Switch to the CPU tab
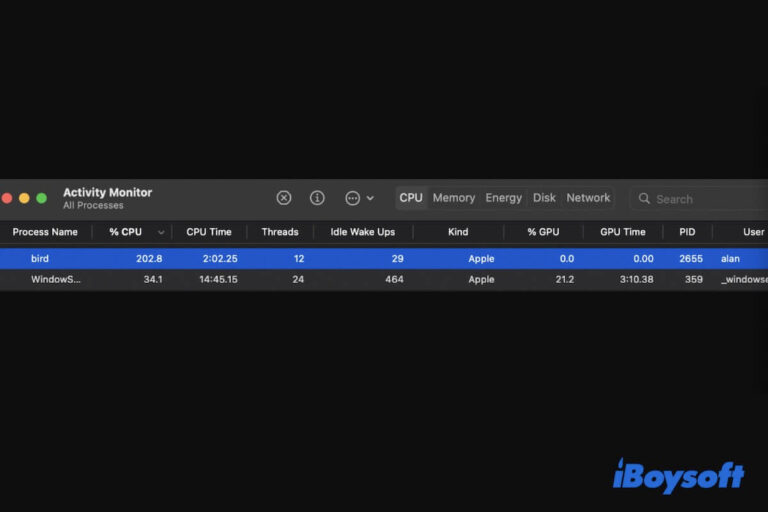 [410, 198]
